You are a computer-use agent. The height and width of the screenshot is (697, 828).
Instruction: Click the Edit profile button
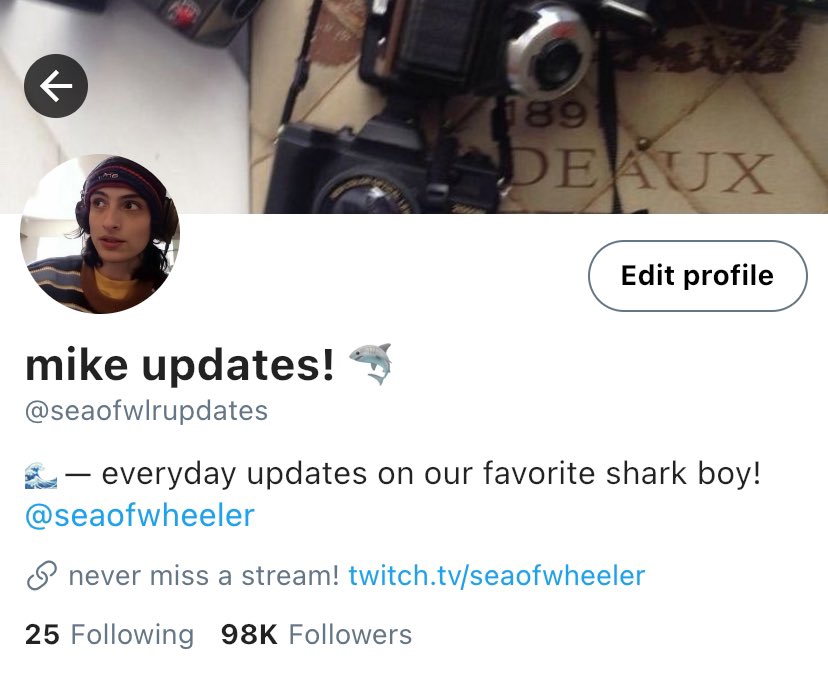pyautogui.click(x=698, y=276)
